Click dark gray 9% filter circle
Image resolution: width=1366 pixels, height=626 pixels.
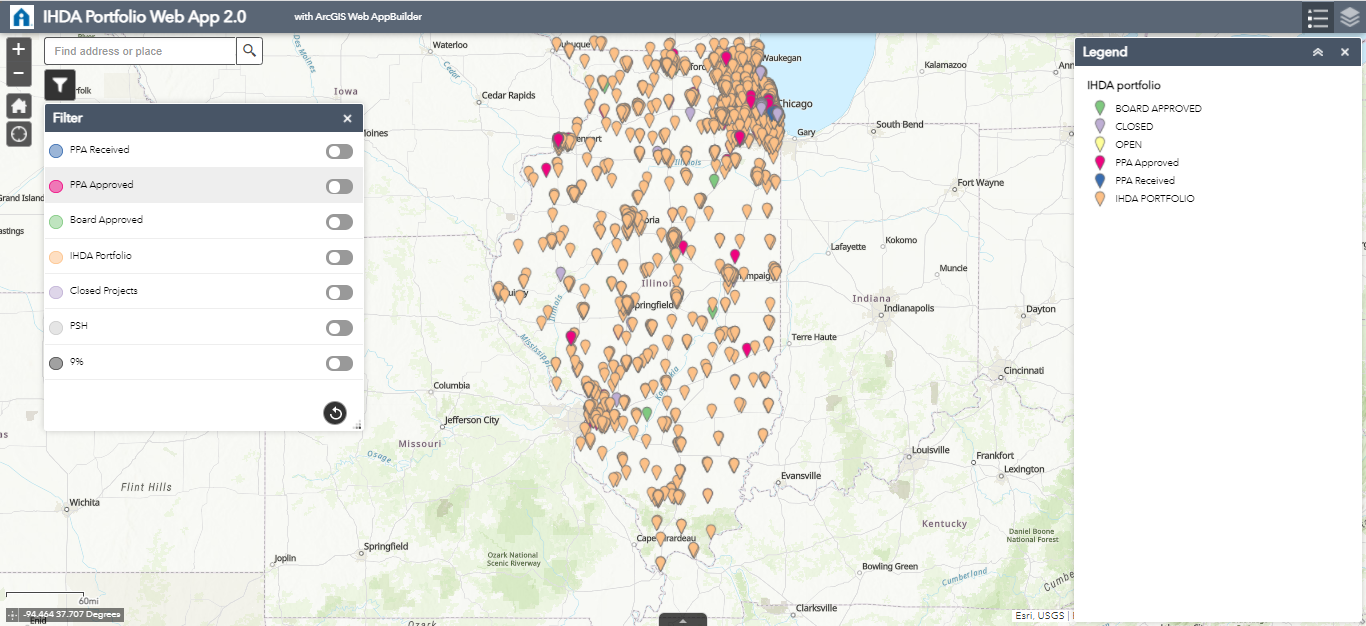coord(56,363)
